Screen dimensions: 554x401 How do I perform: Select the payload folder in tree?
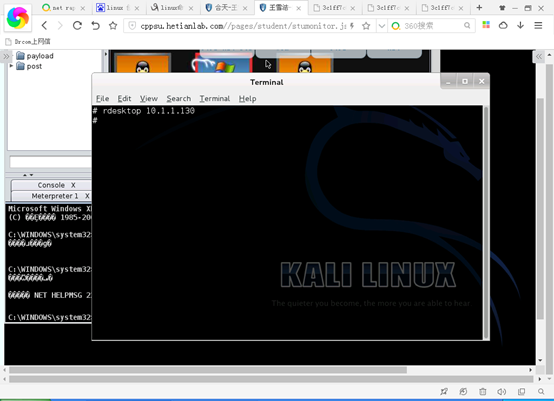[35, 56]
